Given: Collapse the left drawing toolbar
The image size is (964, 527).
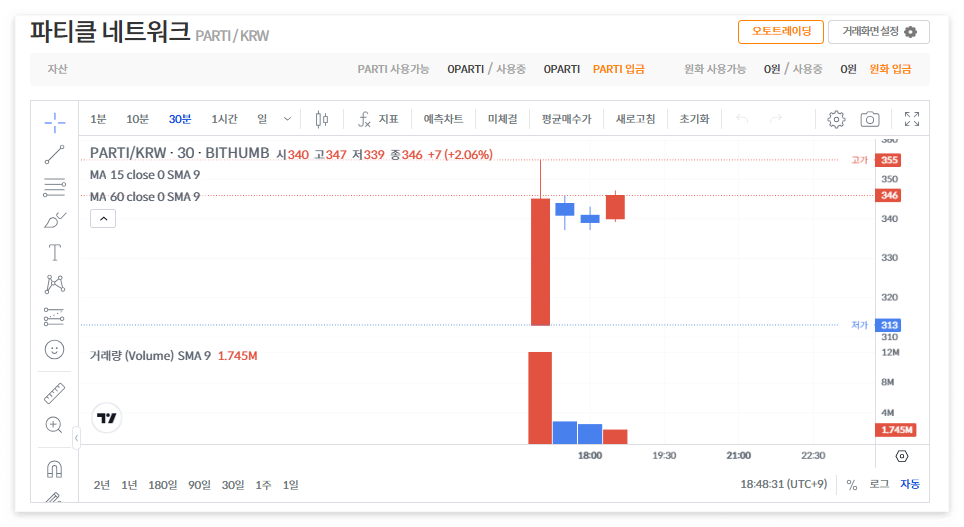Looking at the screenshot, I should click(76, 438).
